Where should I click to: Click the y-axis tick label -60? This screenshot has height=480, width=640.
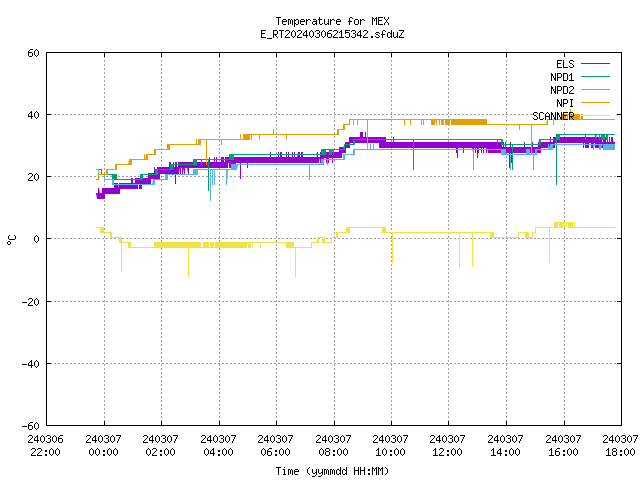[x=31, y=426]
